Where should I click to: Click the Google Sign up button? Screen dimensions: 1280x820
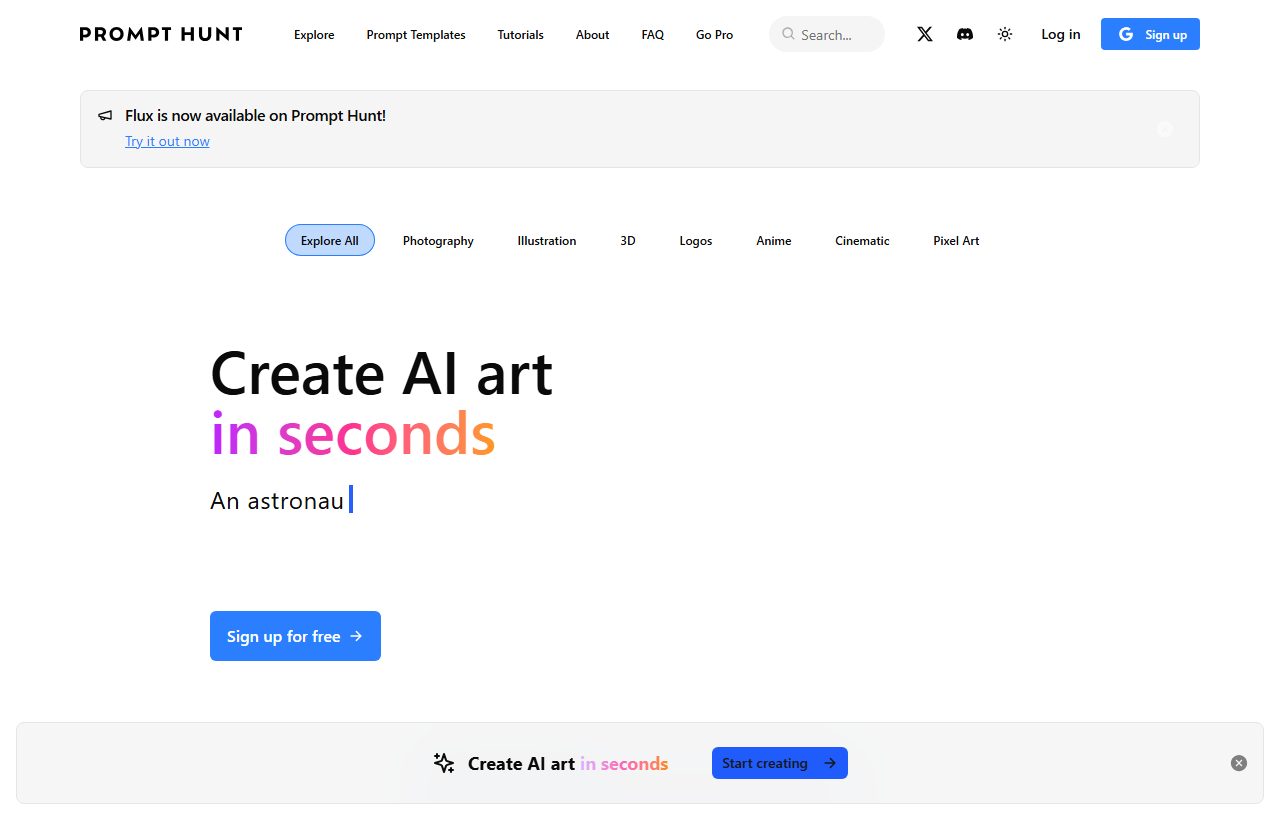click(x=1150, y=34)
